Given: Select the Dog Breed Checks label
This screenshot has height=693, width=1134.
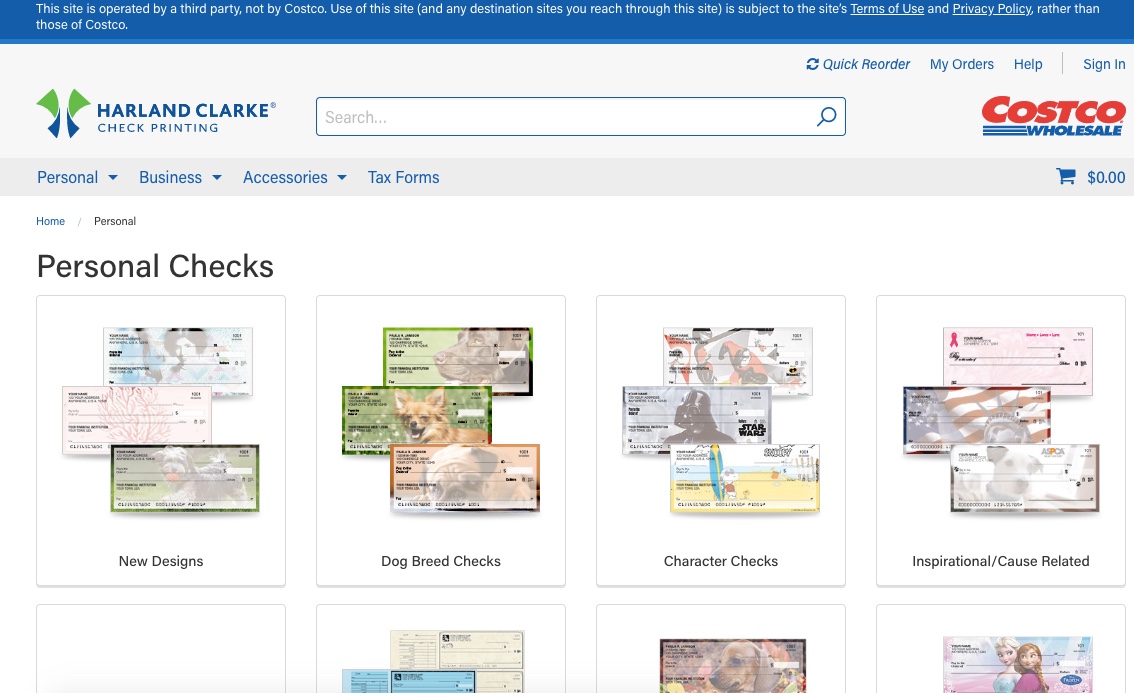Looking at the screenshot, I should 440,561.
